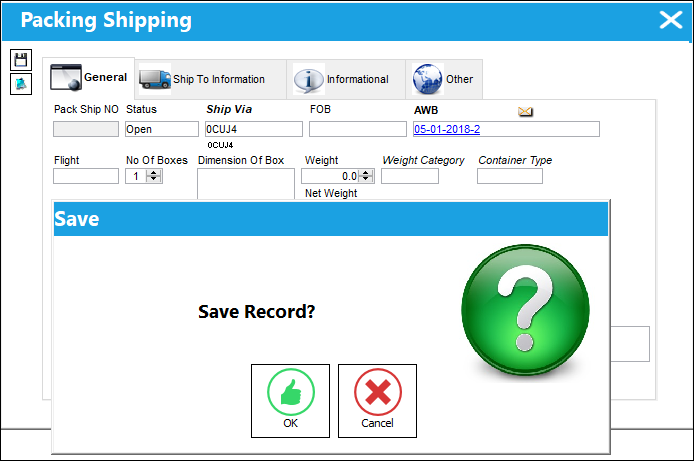Click the Weight Category field
The height and width of the screenshot is (461, 694).
click(410, 176)
